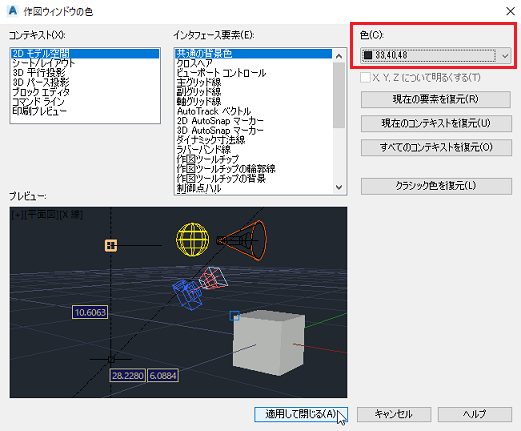Viewport: 521px width, 431px height.
Task: Click 現在のコンテキストを復元(U) button
Action: pyautogui.click(x=436, y=123)
